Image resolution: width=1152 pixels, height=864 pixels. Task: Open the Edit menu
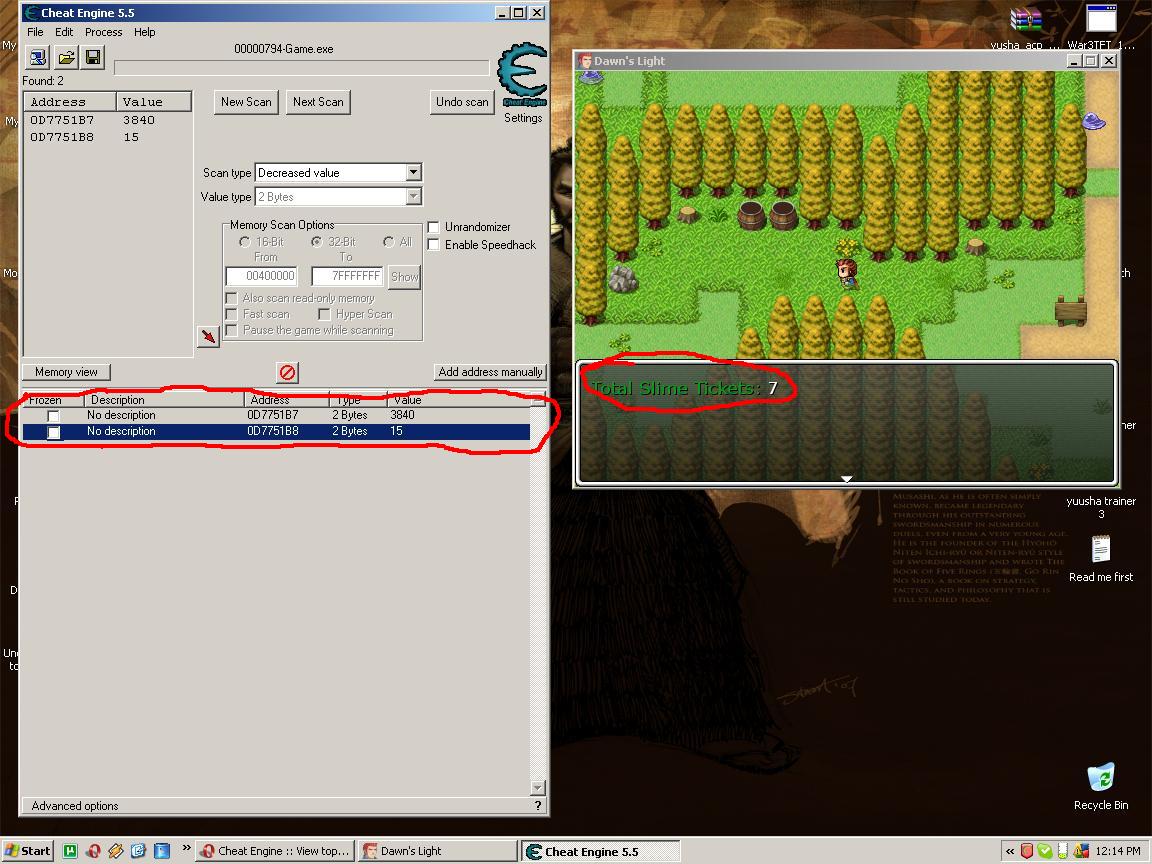click(x=64, y=32)
